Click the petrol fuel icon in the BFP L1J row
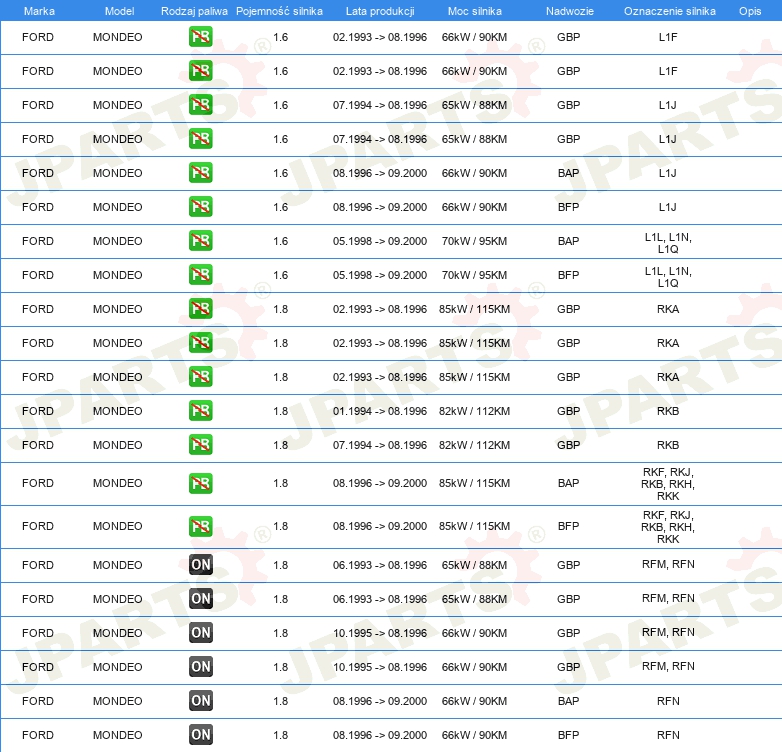Screen dimensions: 782x752 point(200,206)
